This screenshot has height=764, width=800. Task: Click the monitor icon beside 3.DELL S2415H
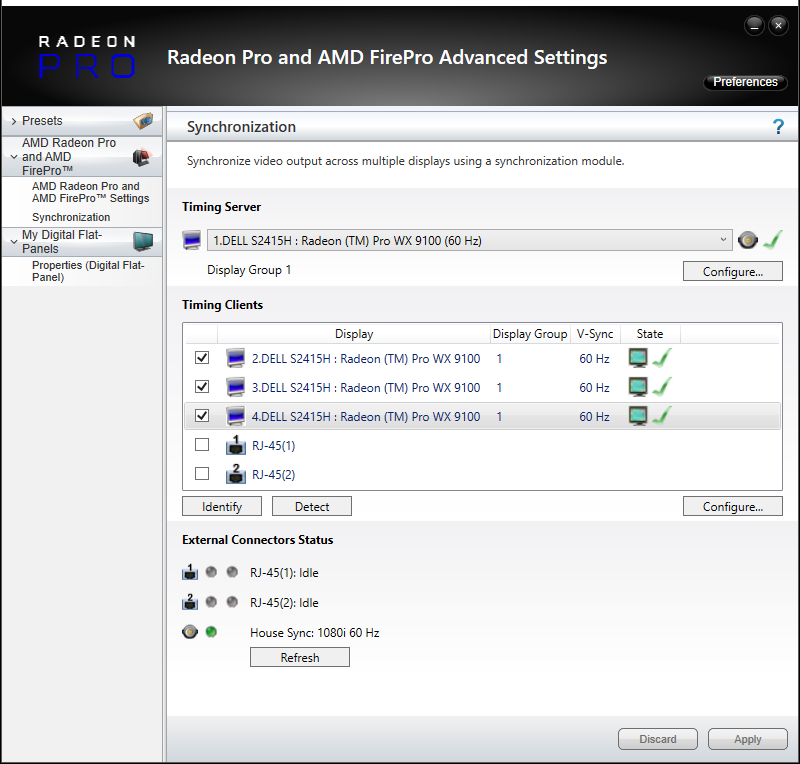click(x=236, y=388)
